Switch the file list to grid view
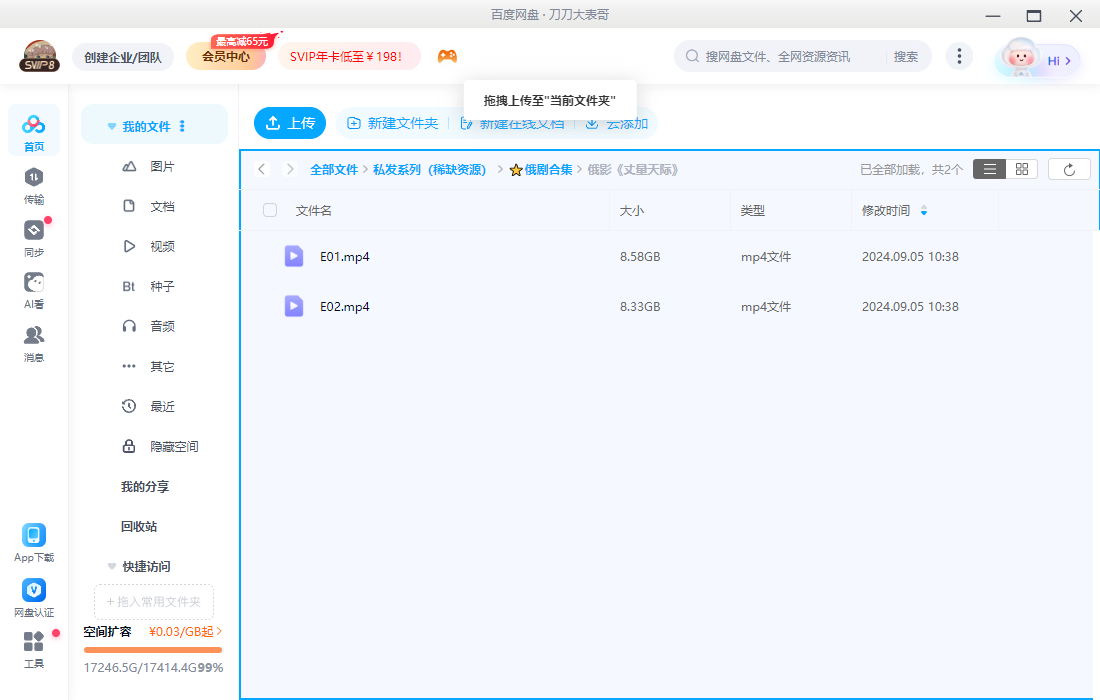 pos(1021,169)
